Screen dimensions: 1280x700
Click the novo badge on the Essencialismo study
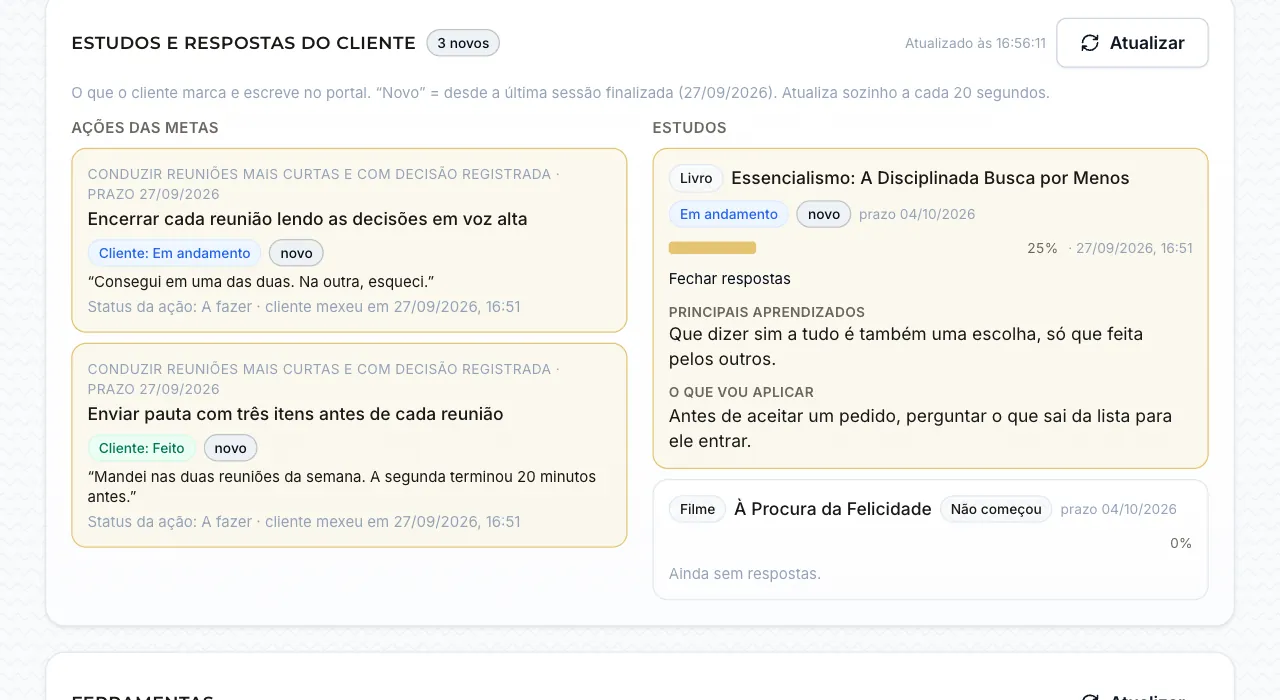click(x=824, y=214)
